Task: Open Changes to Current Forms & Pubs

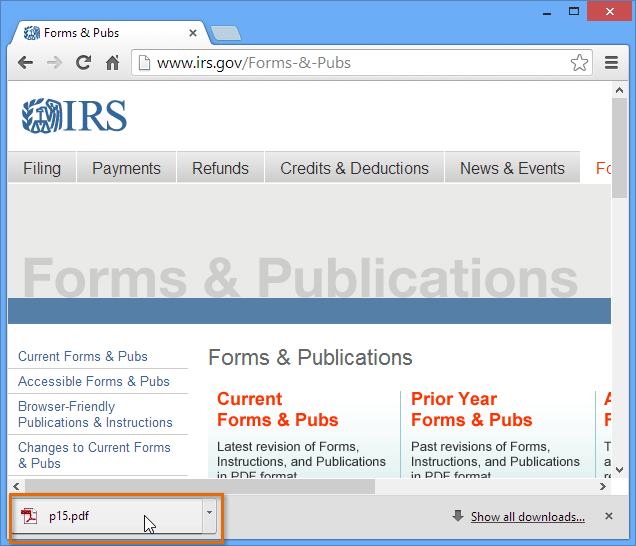Action: pyautogui.click(x=95, y=455)
